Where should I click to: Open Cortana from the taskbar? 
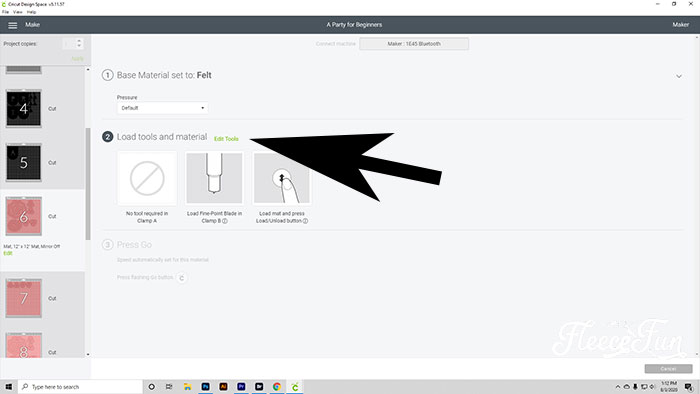click(151, 387)
